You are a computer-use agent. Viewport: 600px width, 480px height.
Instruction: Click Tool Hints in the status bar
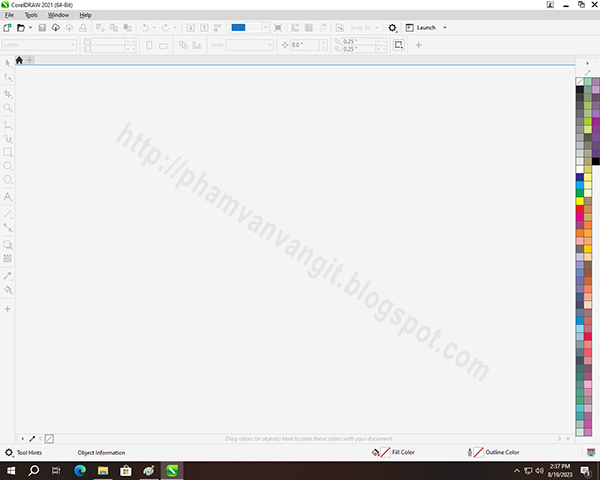point(29,452)
